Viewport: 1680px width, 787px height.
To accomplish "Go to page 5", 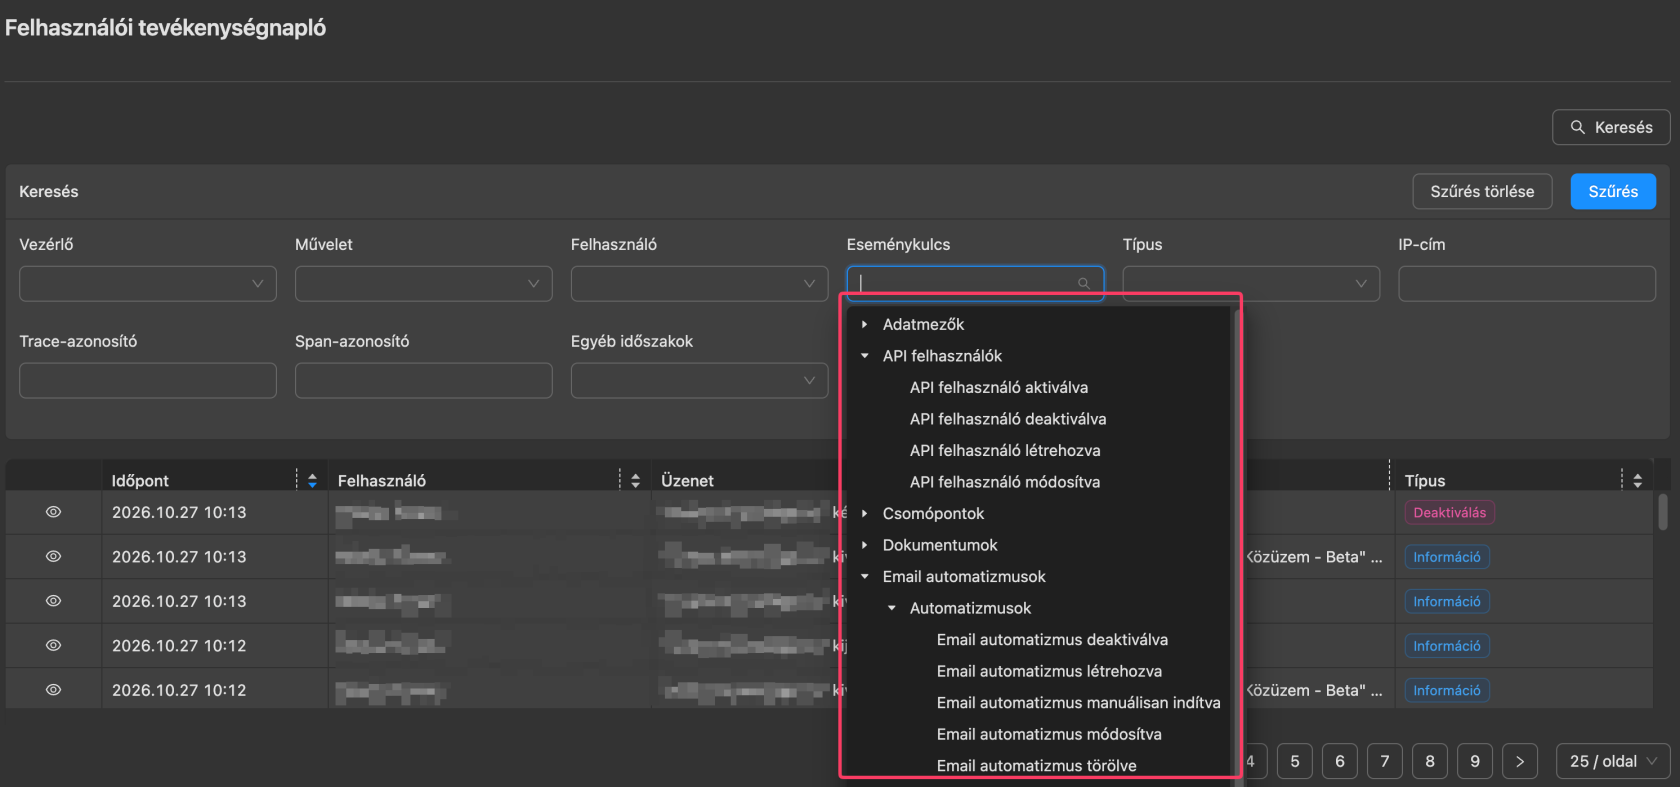I will 1295,761.
